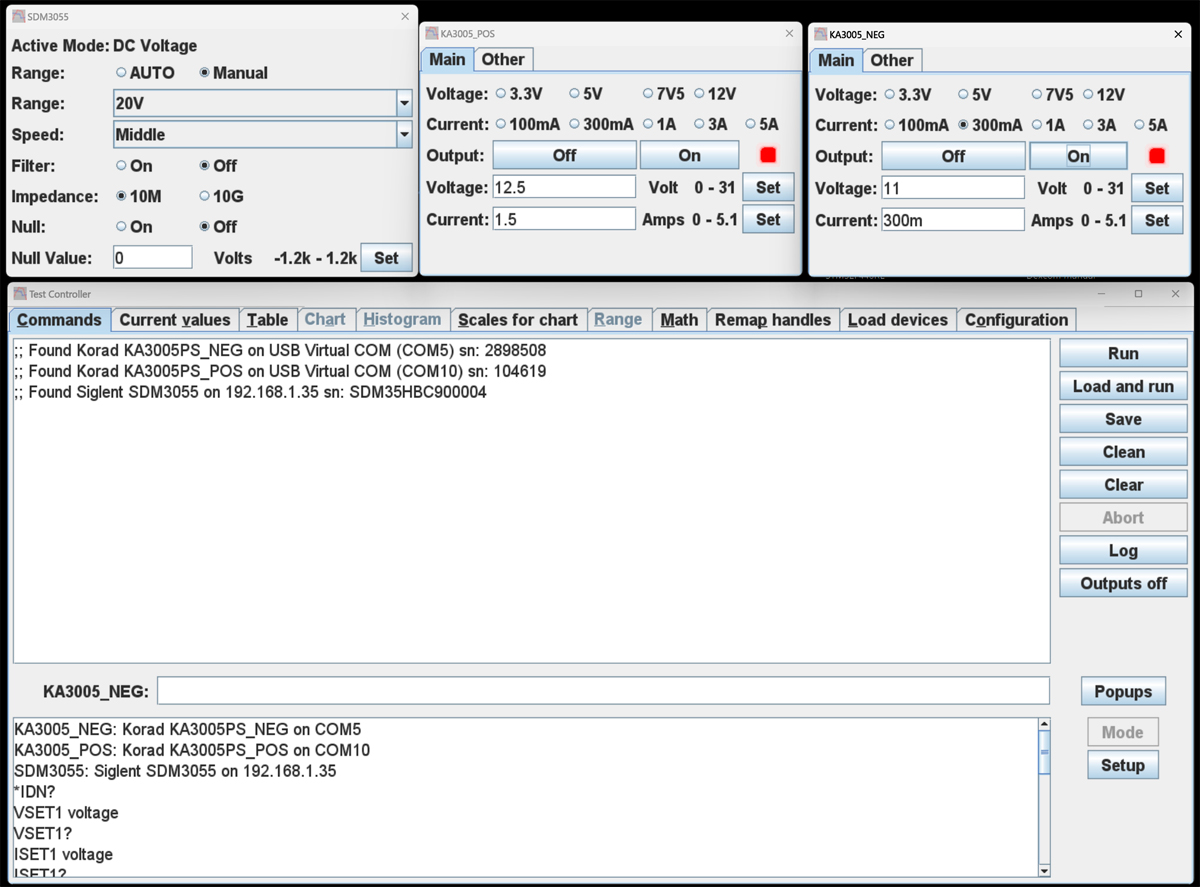
Task: Choose 3.3V preset in KA3005_NEG
Action: [906, 95]
